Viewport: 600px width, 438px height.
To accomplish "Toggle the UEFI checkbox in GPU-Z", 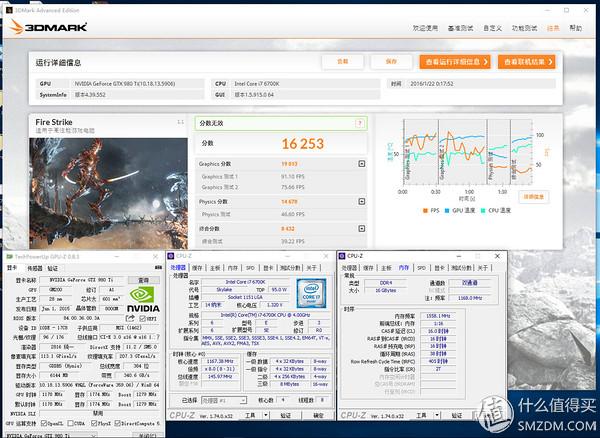I will click(142, 319).
